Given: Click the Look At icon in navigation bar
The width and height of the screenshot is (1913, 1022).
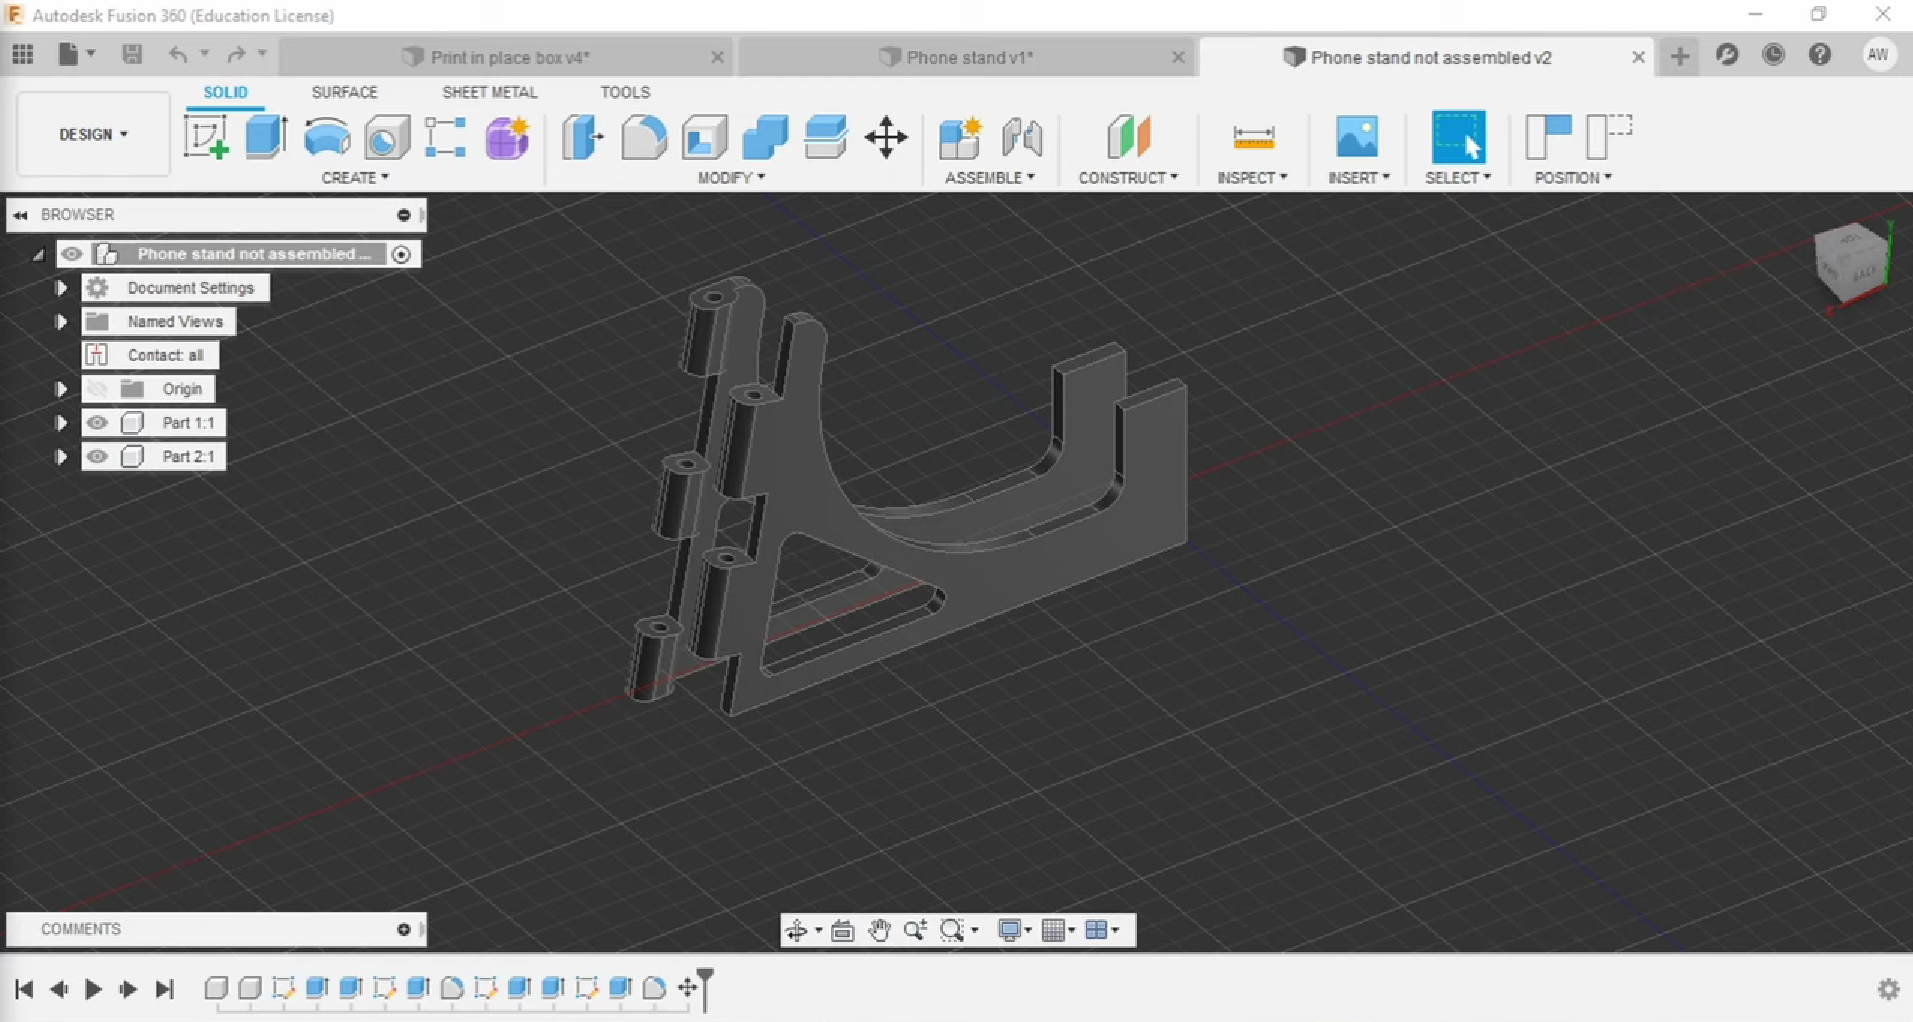Looking at the screenshot, I should [843, 930].
